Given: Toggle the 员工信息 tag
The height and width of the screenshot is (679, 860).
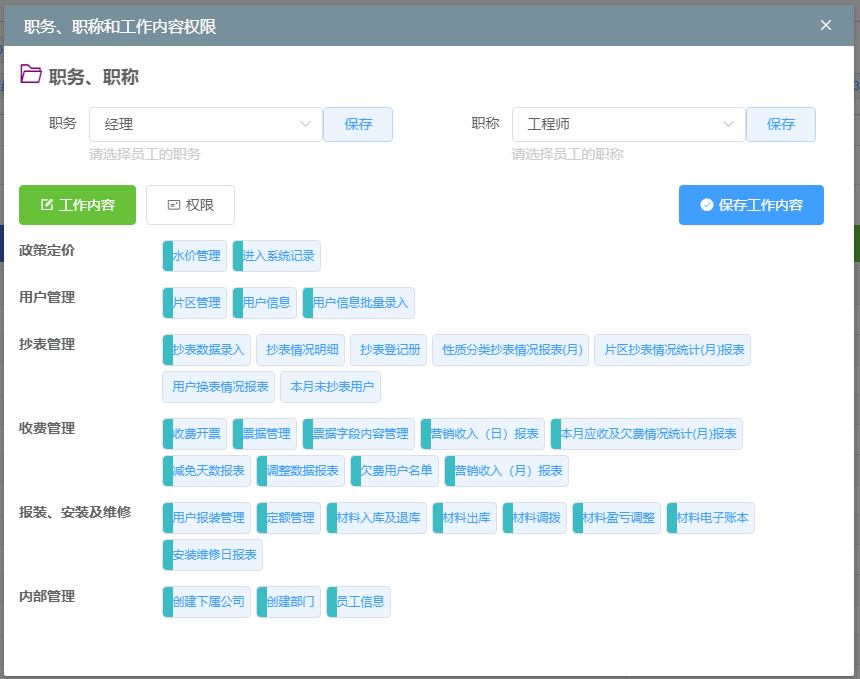Looking at the screenshot, I should point(359,602).
